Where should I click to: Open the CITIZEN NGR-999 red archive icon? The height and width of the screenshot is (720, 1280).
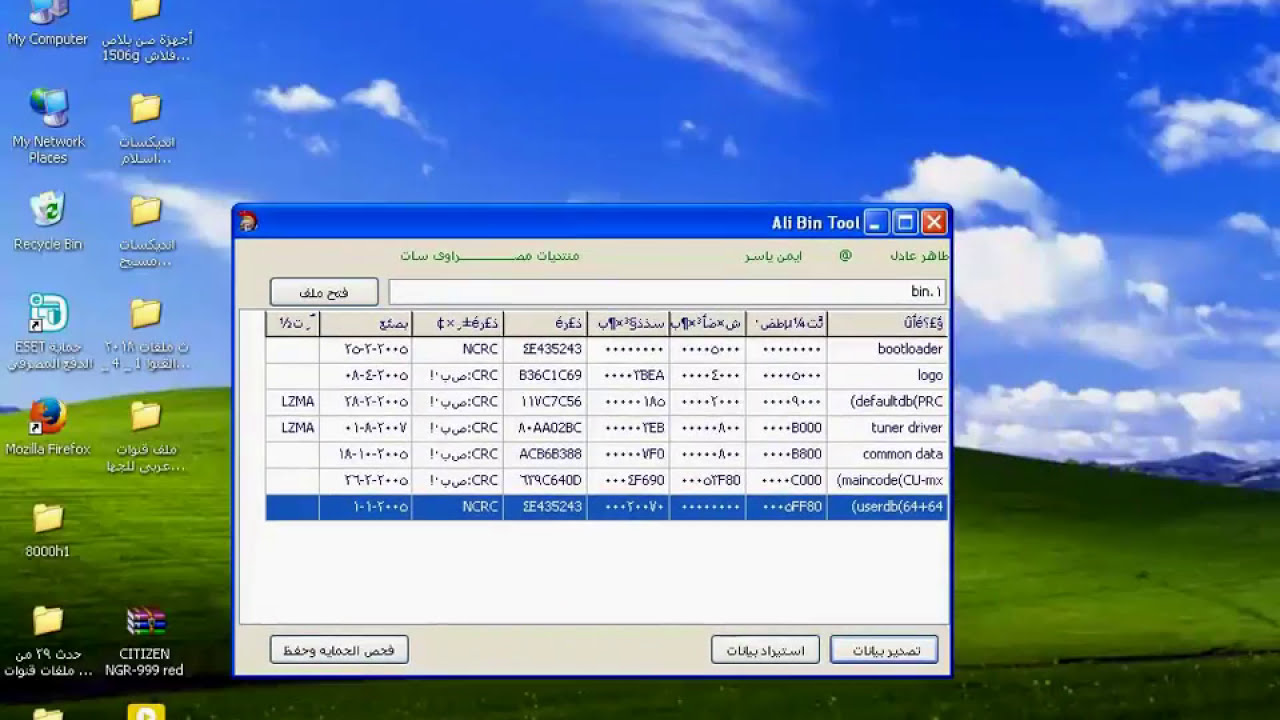coord(145,640)
